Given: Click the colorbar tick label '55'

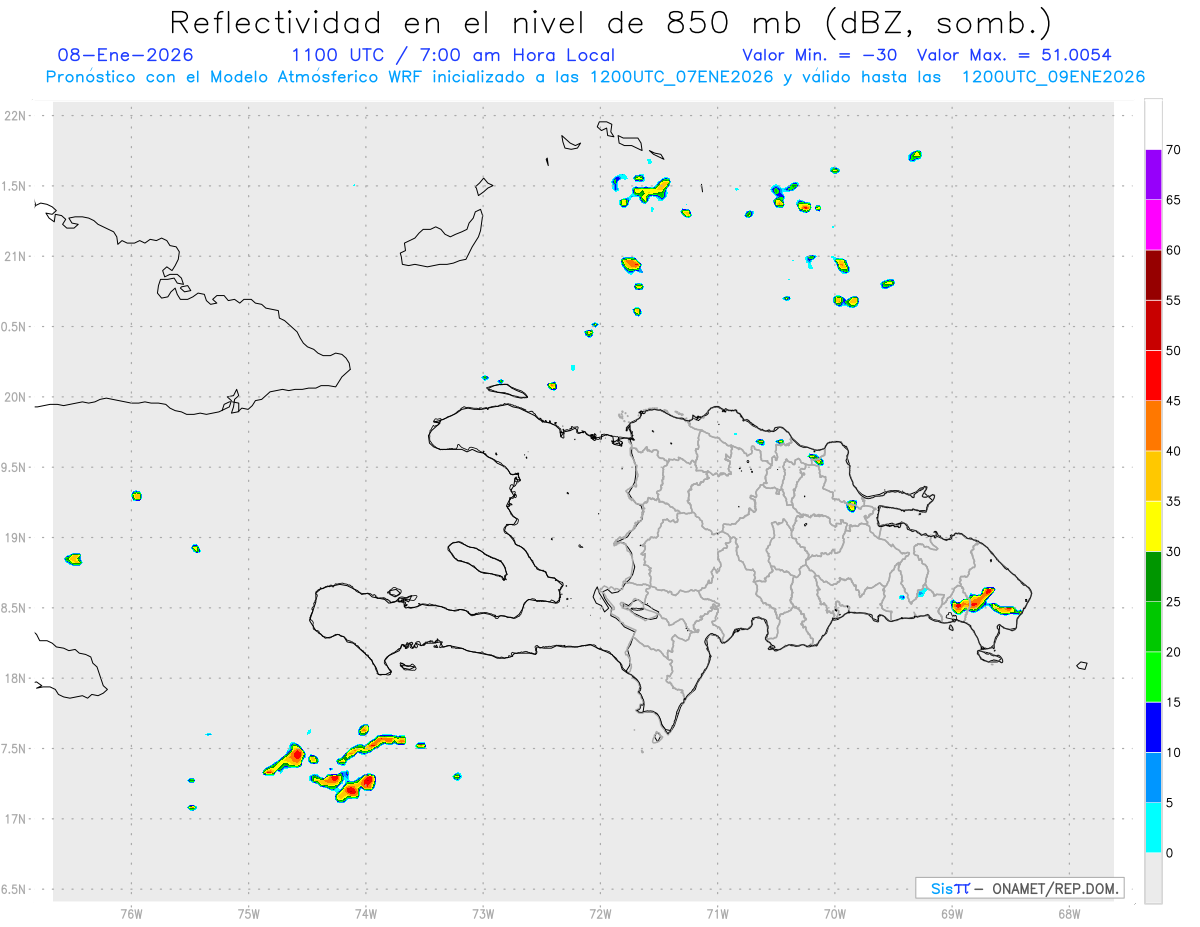Looking at the screenshot, I should pos(1174,300).
